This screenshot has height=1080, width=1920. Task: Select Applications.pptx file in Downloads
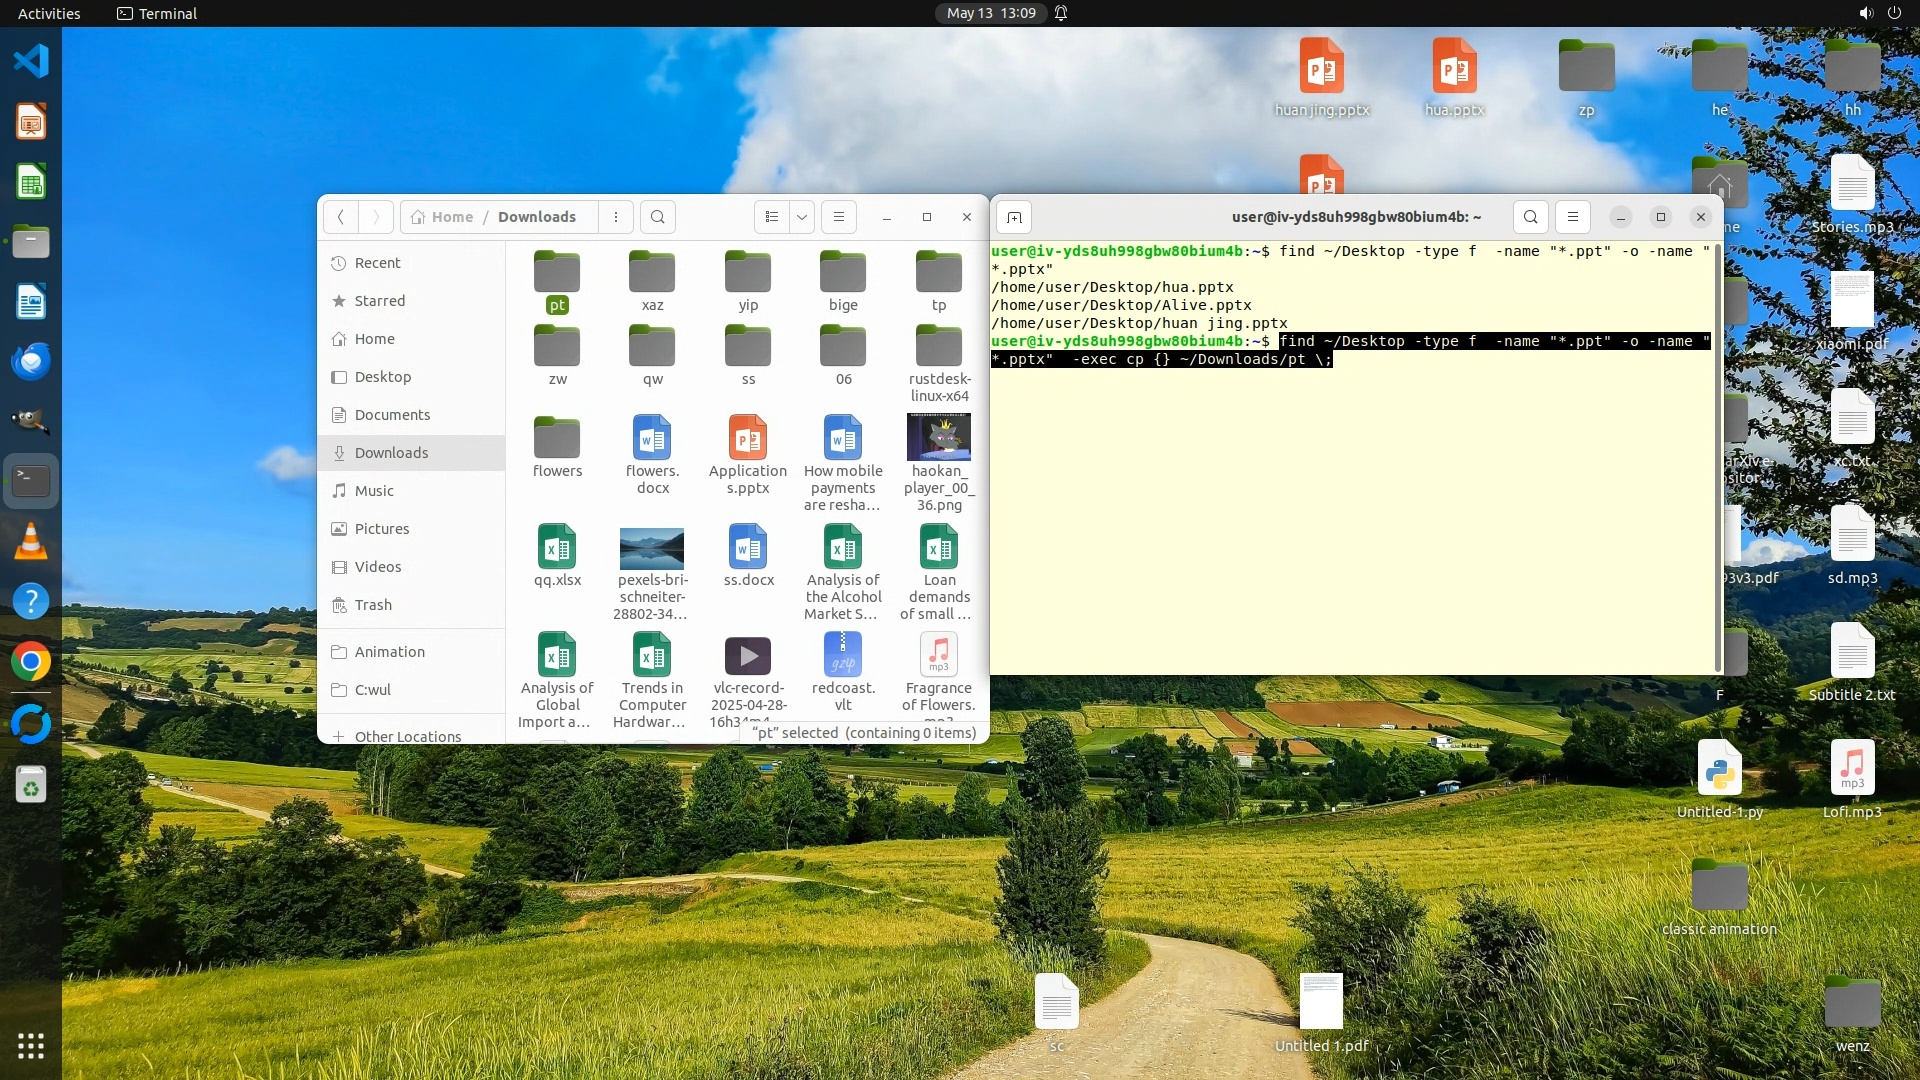coord(748,452)
